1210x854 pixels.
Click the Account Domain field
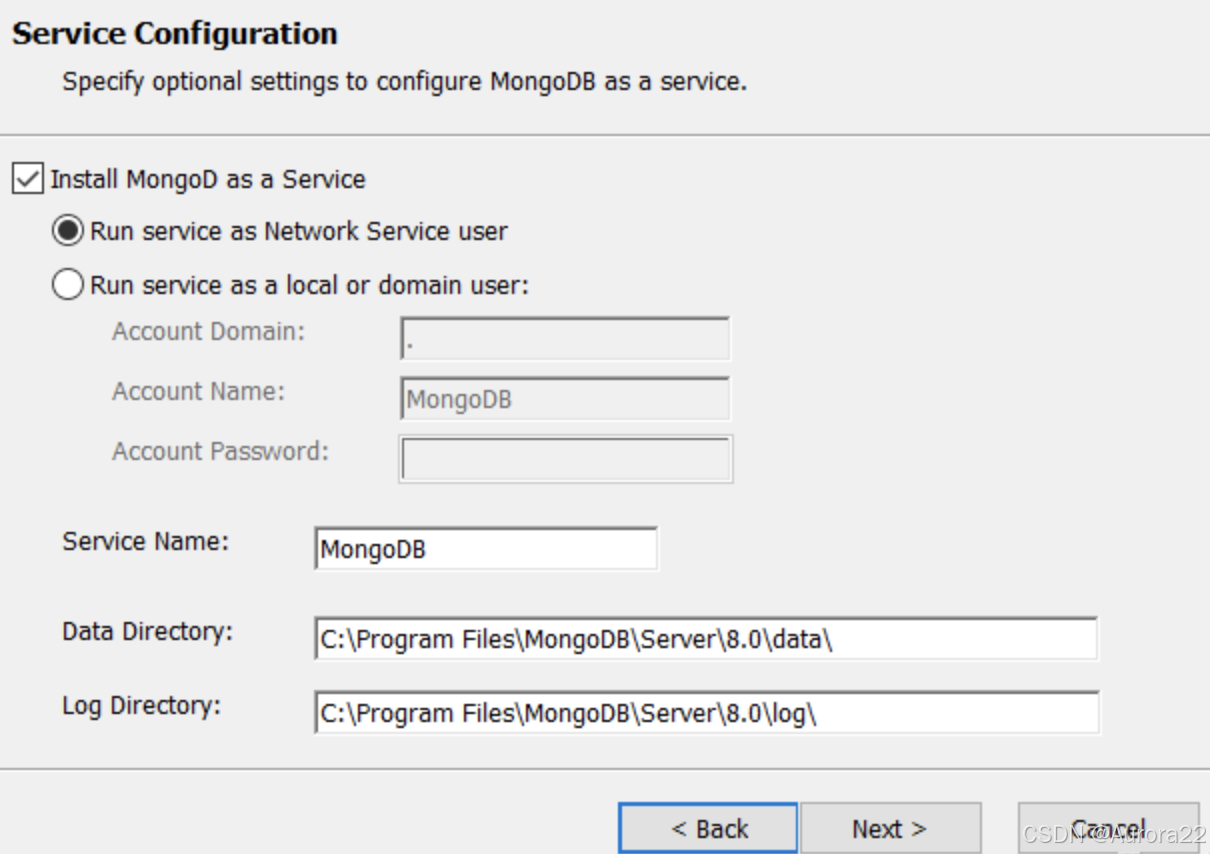[565, 339]
